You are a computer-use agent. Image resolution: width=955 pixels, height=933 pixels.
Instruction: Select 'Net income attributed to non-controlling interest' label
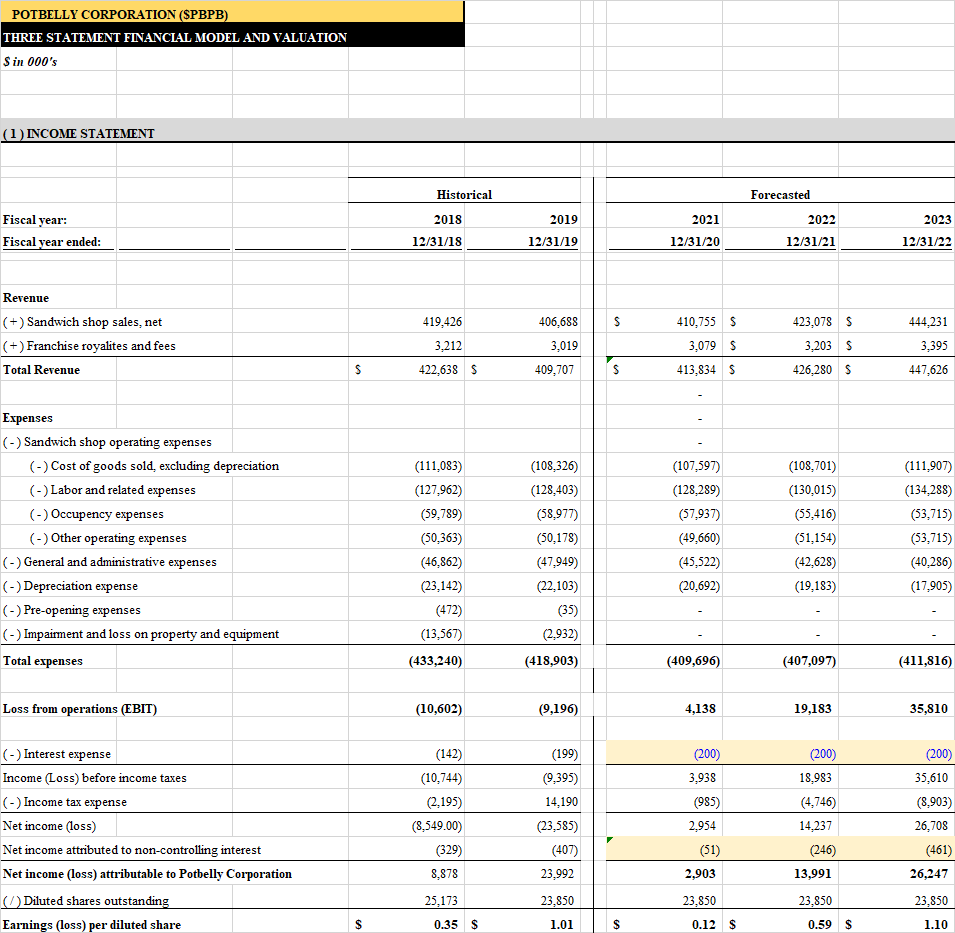132,850
